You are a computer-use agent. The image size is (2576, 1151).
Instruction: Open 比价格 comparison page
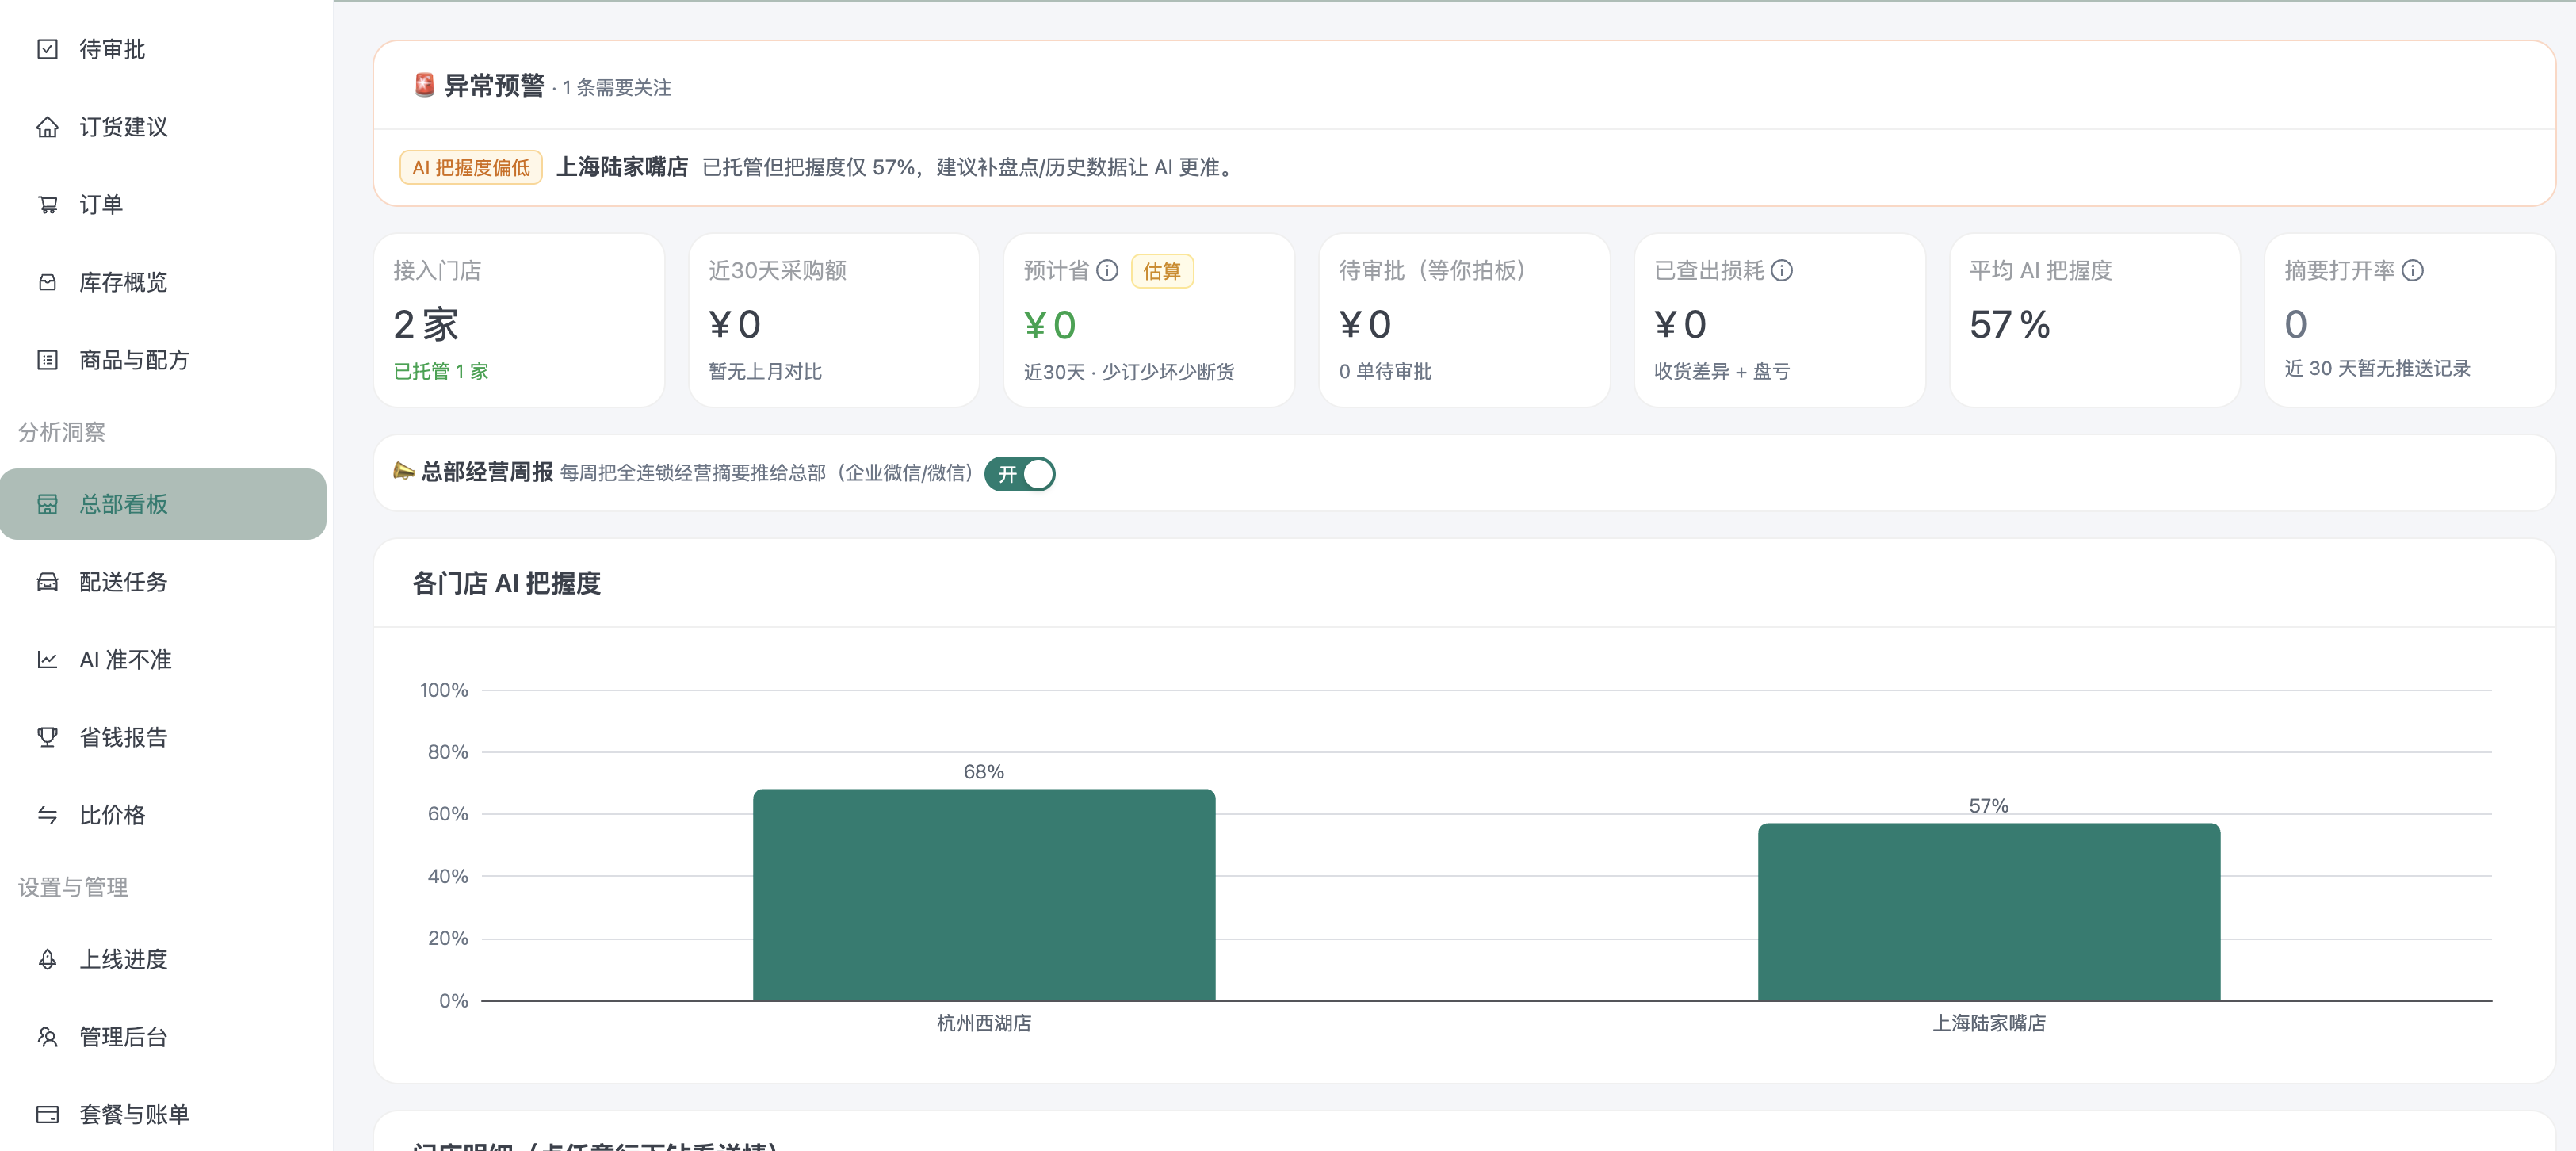(163, 815)
